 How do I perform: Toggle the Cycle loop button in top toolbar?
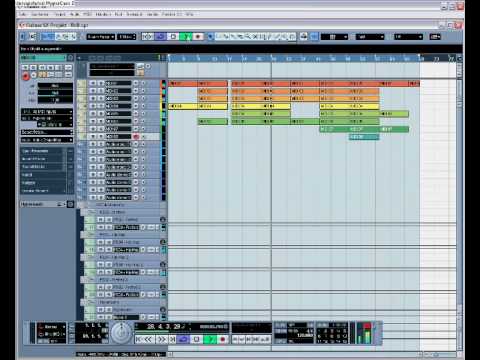click(x=160, y=37)
